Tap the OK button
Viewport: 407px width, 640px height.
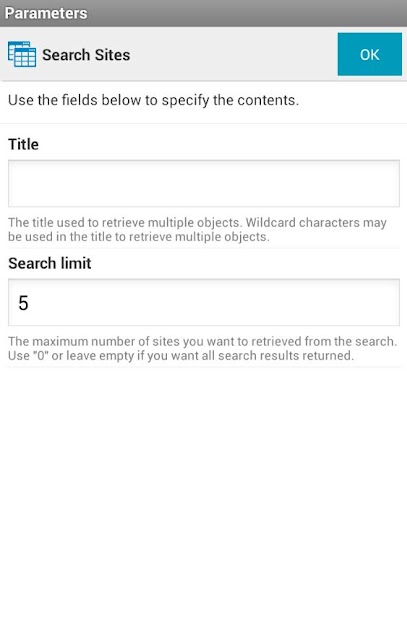point(369,54)
